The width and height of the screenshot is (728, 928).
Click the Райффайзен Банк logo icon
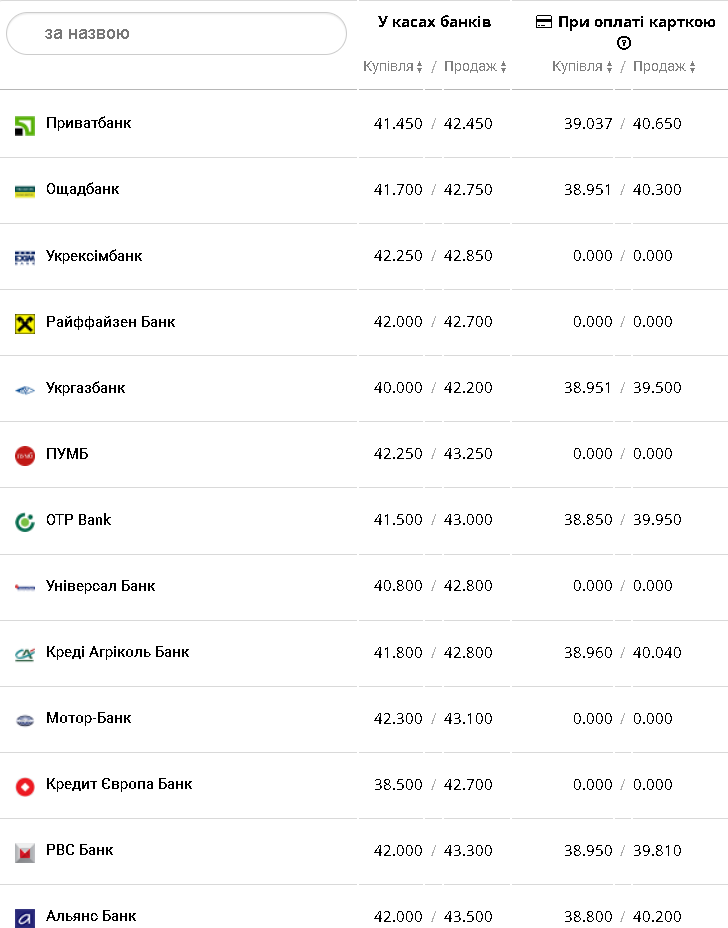[25, 323]
